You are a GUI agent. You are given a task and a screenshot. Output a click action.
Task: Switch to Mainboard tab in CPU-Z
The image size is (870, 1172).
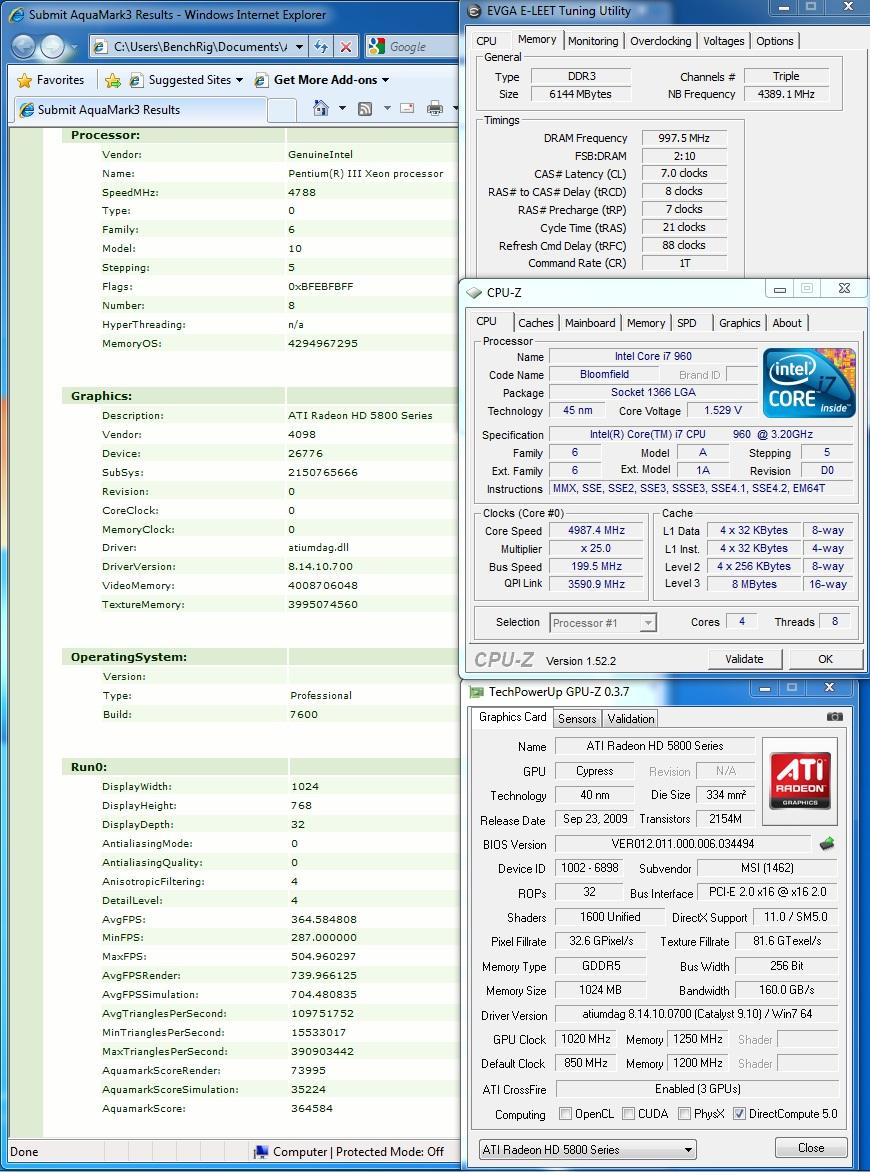pos(590,323)
